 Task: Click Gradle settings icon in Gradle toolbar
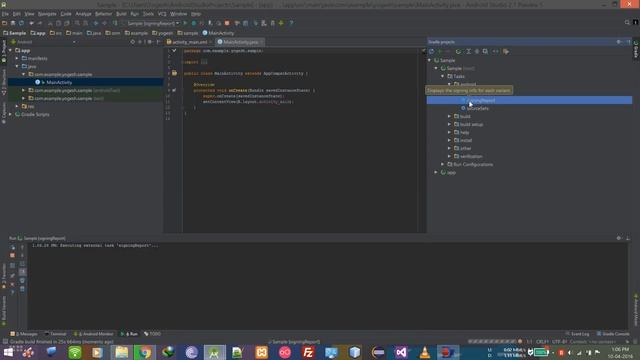(x=506, y=51)
